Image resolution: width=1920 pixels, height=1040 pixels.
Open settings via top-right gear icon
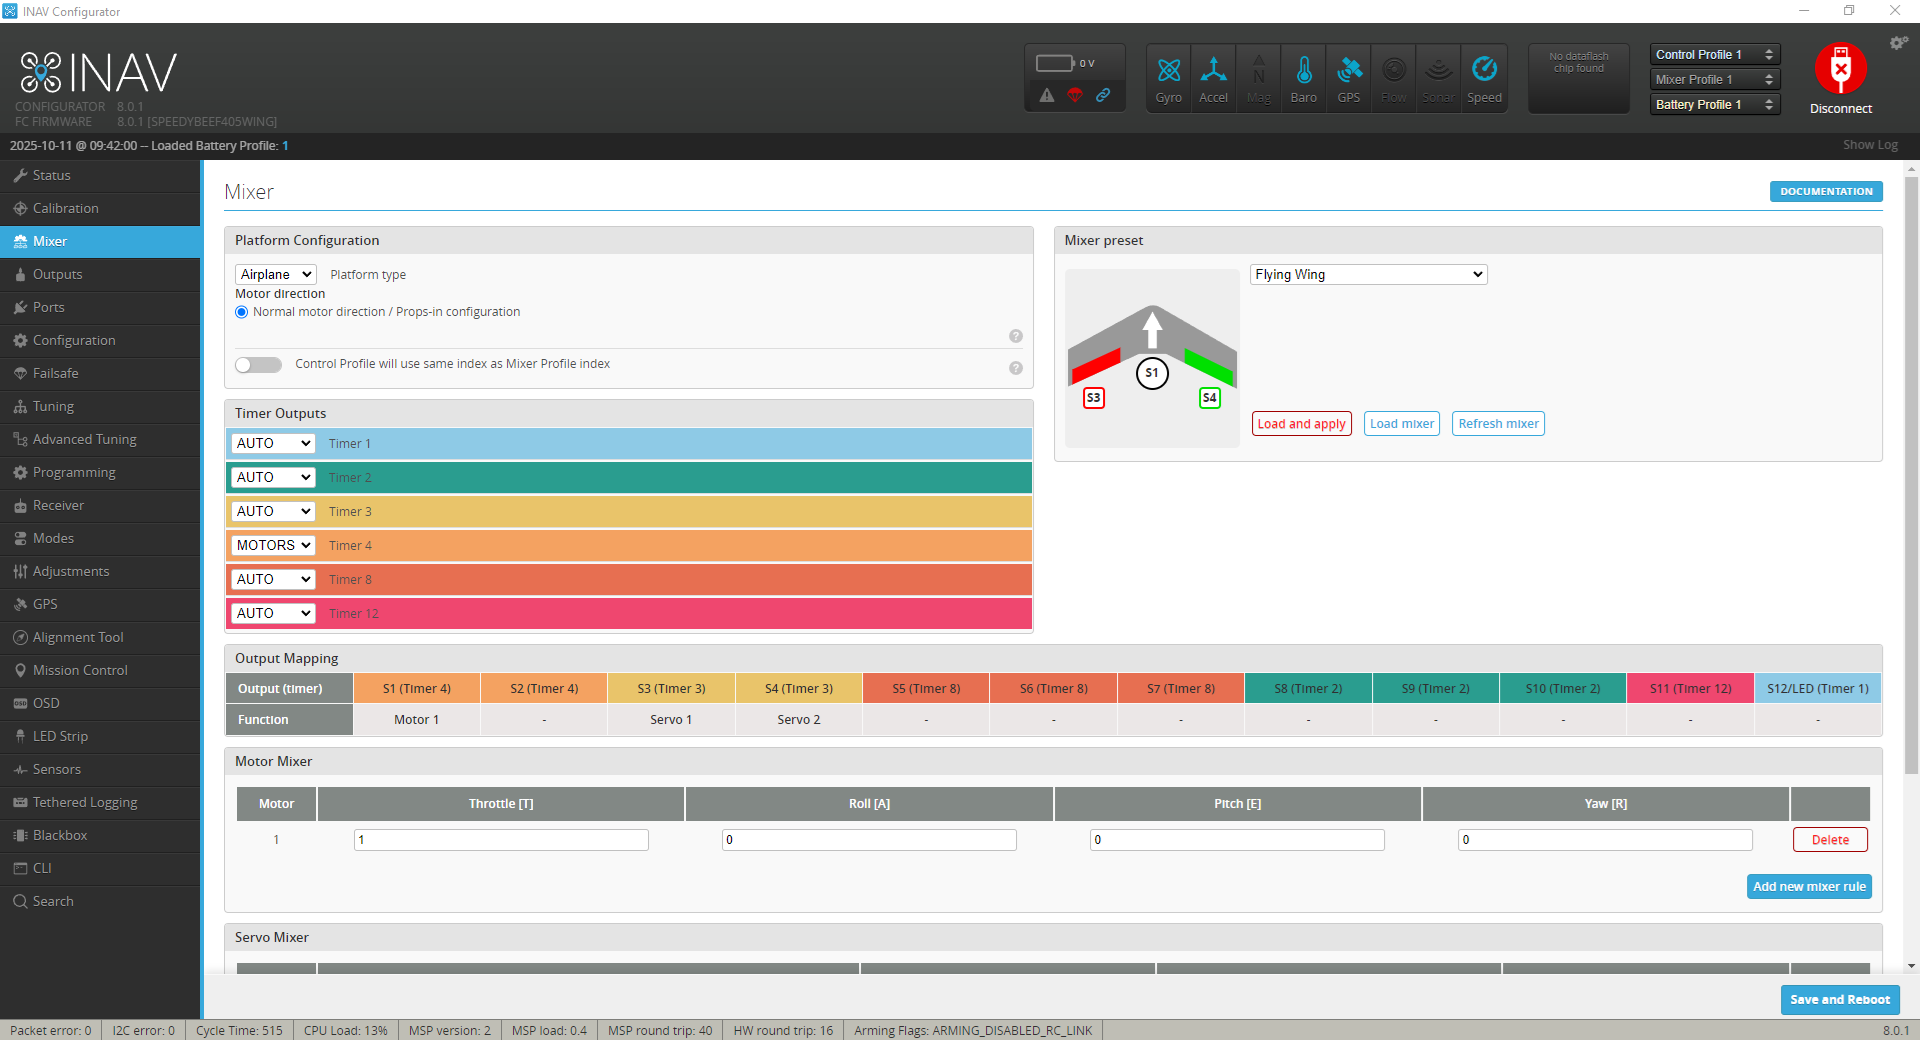point(1898,43)
